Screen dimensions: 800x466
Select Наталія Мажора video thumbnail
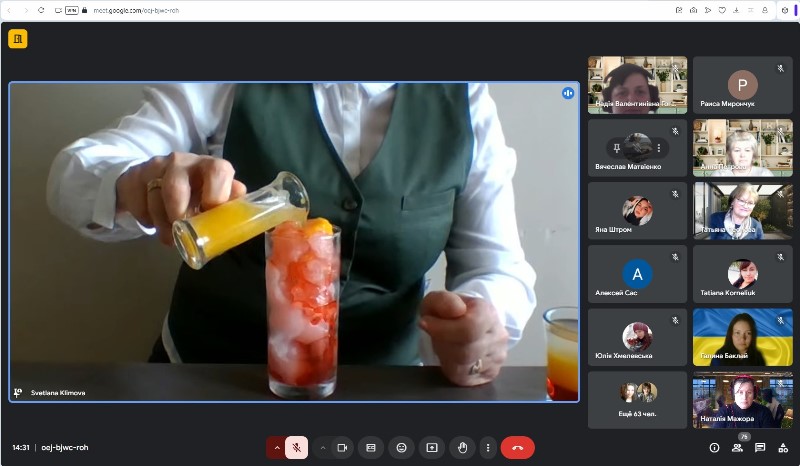click(742, 400)
